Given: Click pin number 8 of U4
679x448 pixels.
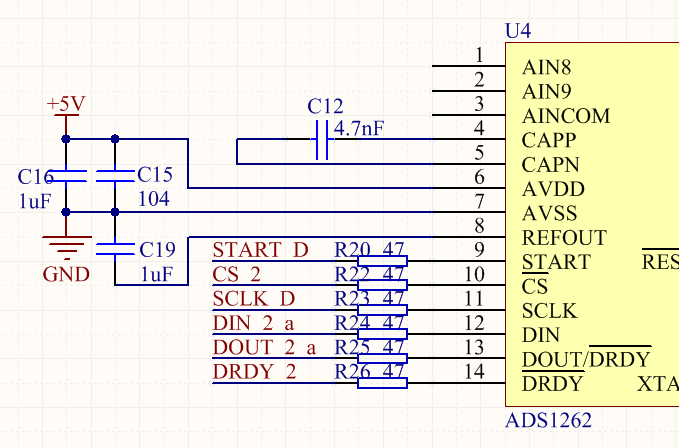Looking at the screenshot, I should pyautogui.click(x=479, y=226).
